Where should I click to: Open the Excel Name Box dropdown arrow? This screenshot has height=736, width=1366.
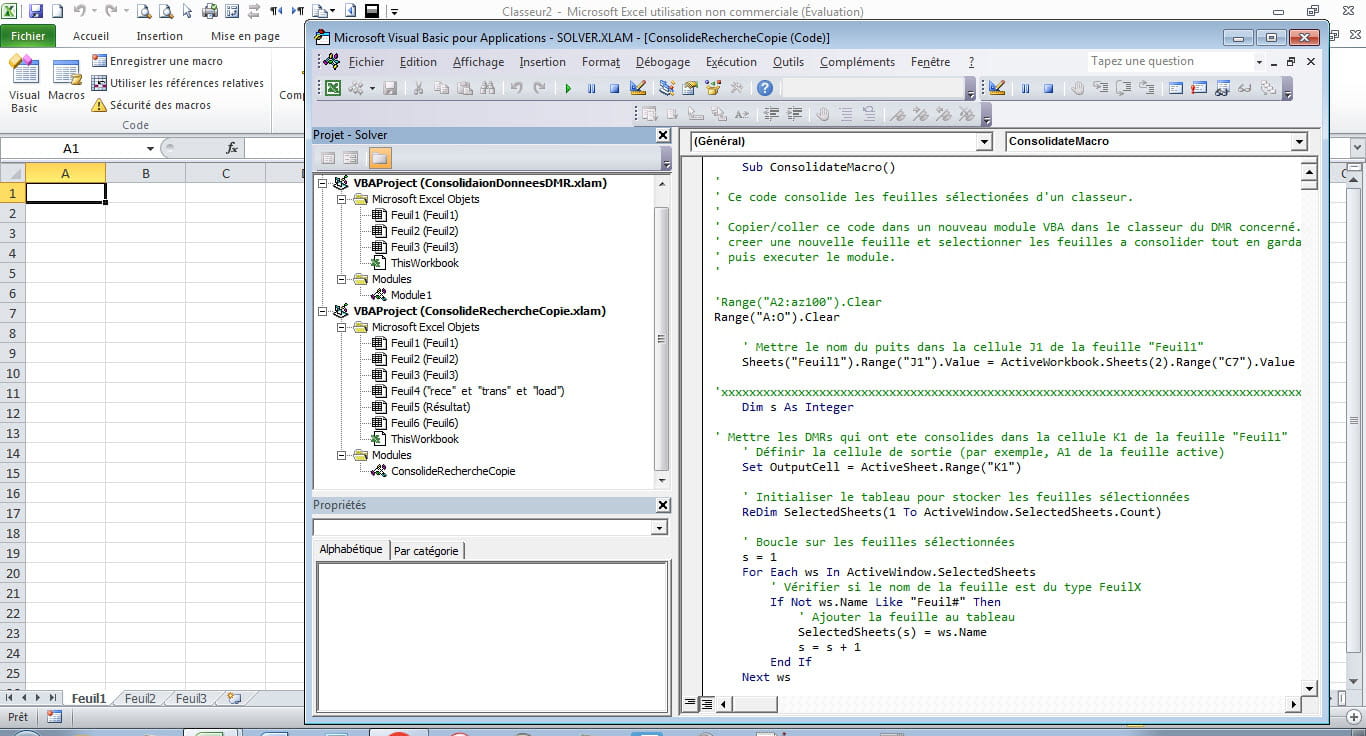(150, 148)
